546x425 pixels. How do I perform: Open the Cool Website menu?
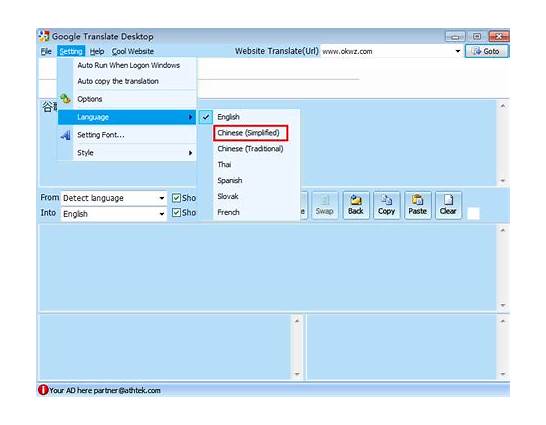point(133,52)
